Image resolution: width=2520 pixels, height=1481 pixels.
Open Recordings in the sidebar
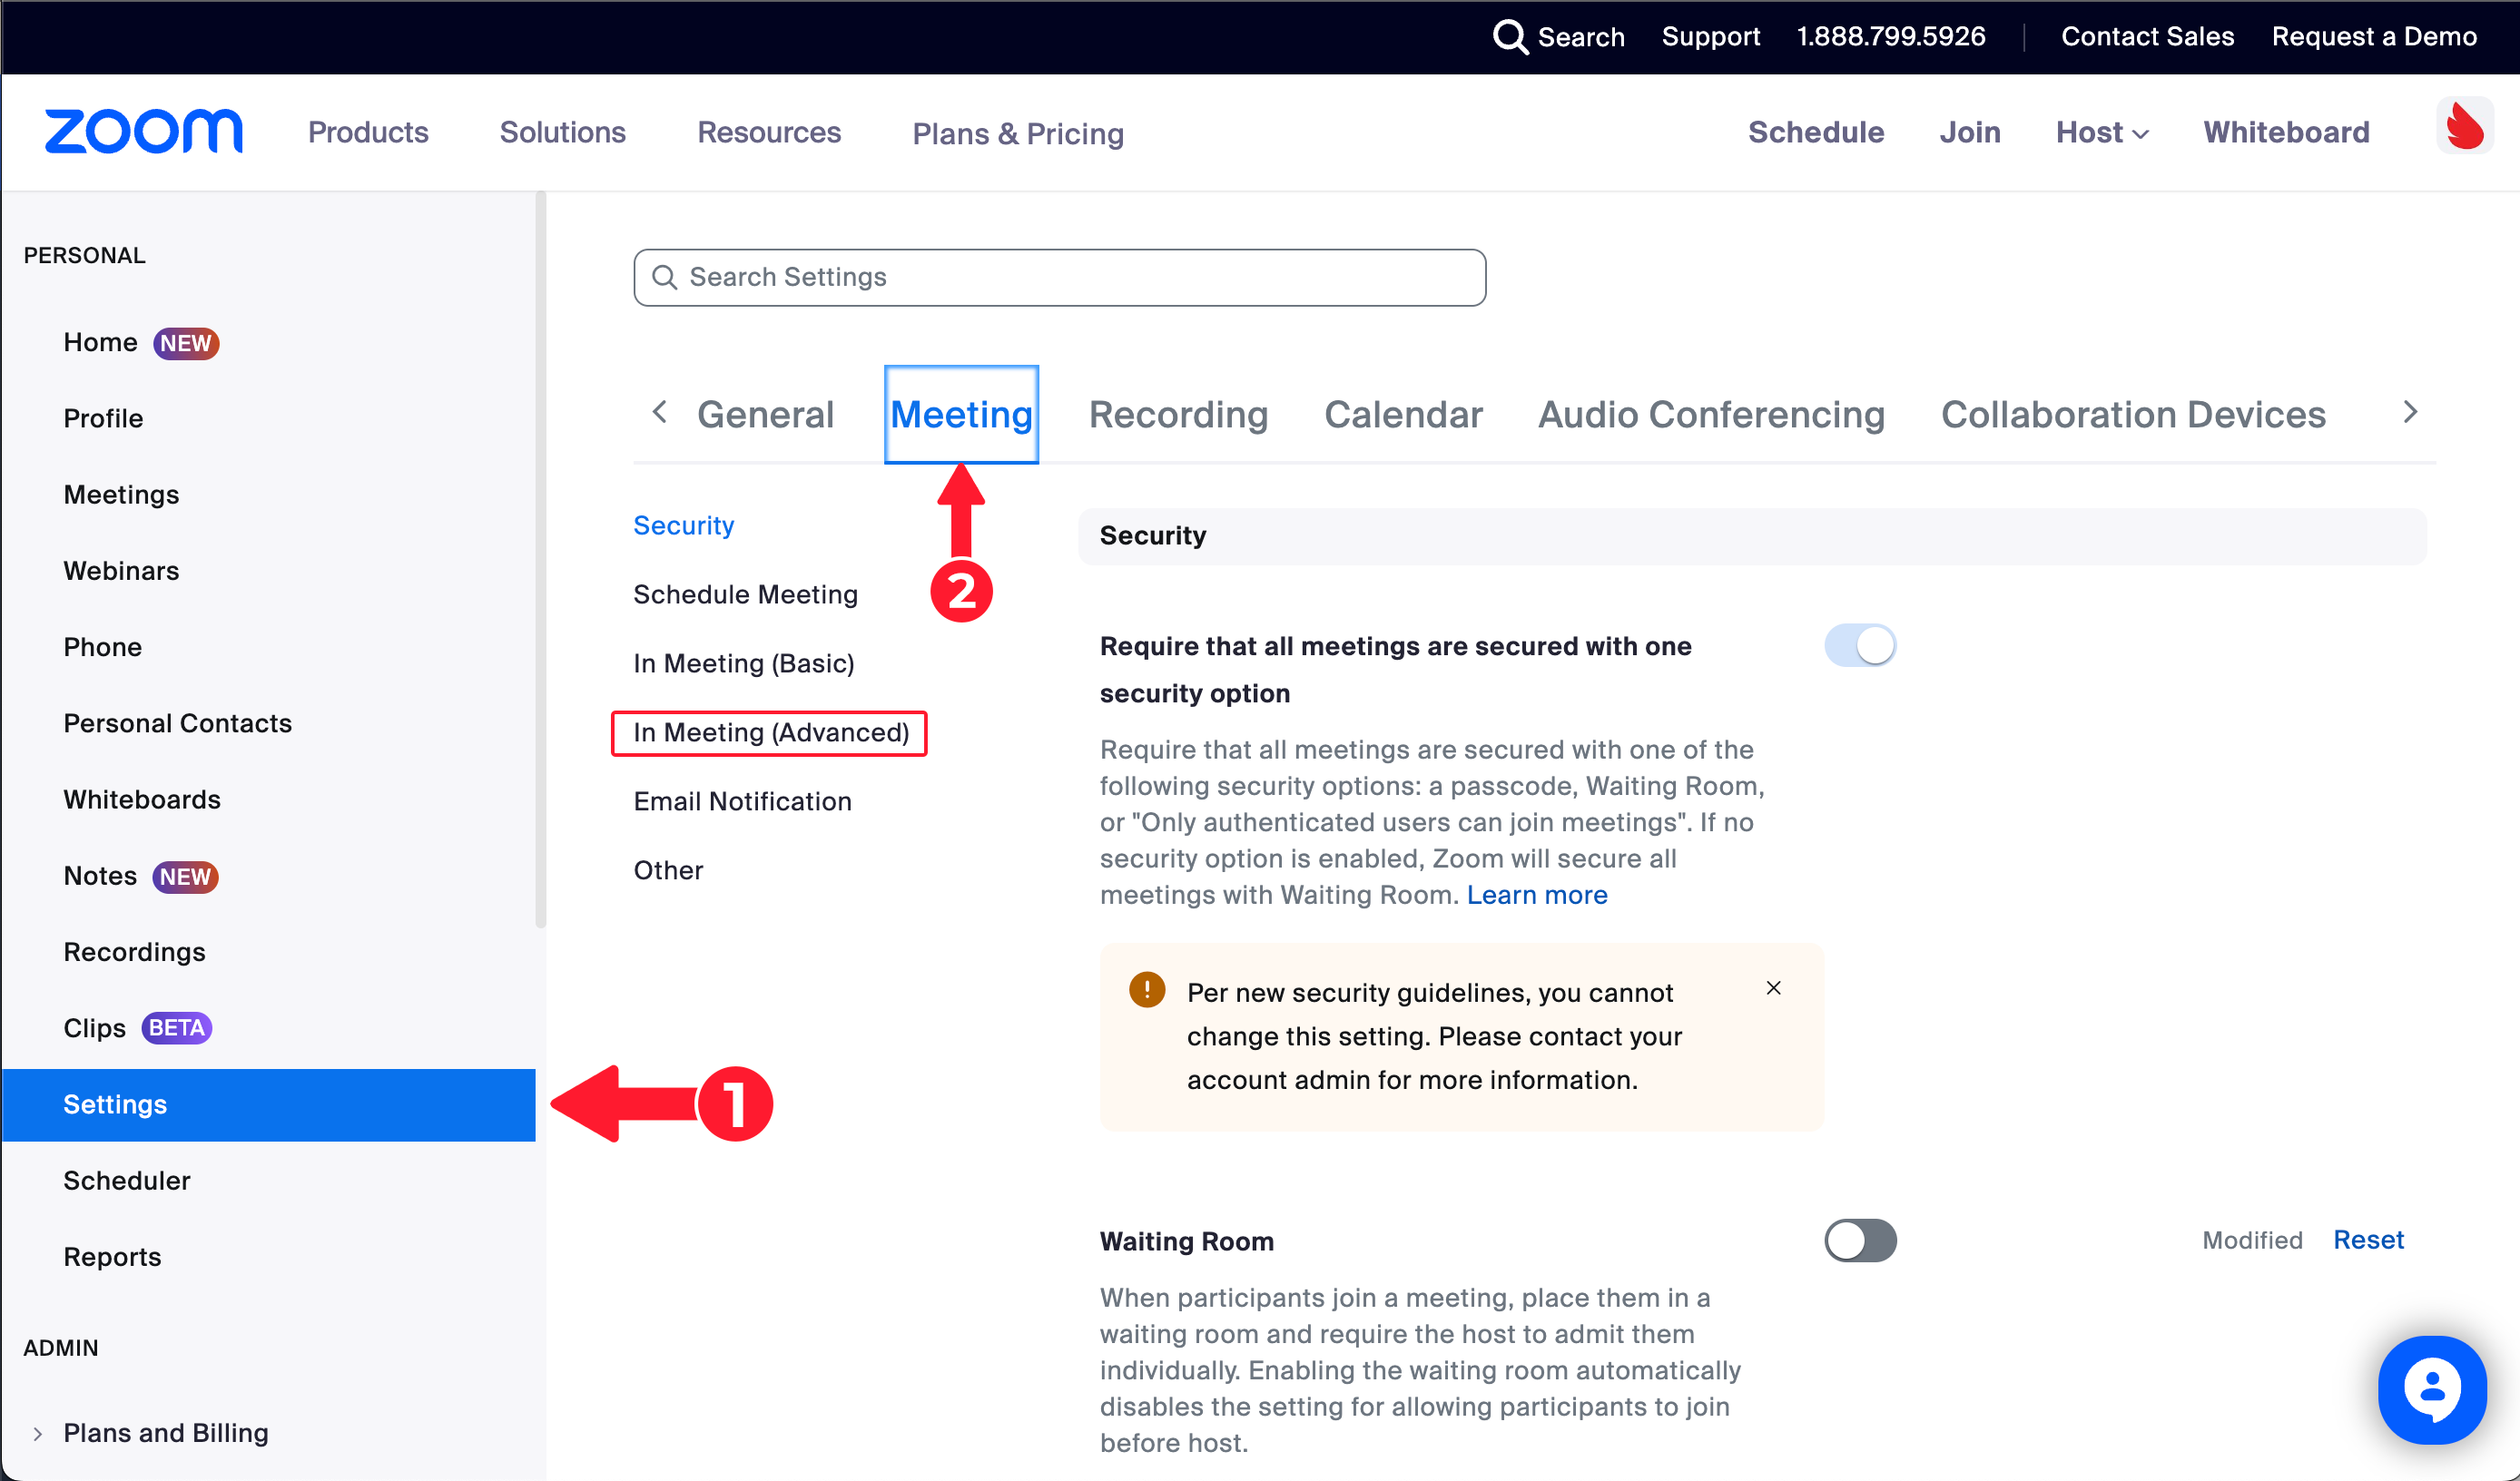pos(134,951)
